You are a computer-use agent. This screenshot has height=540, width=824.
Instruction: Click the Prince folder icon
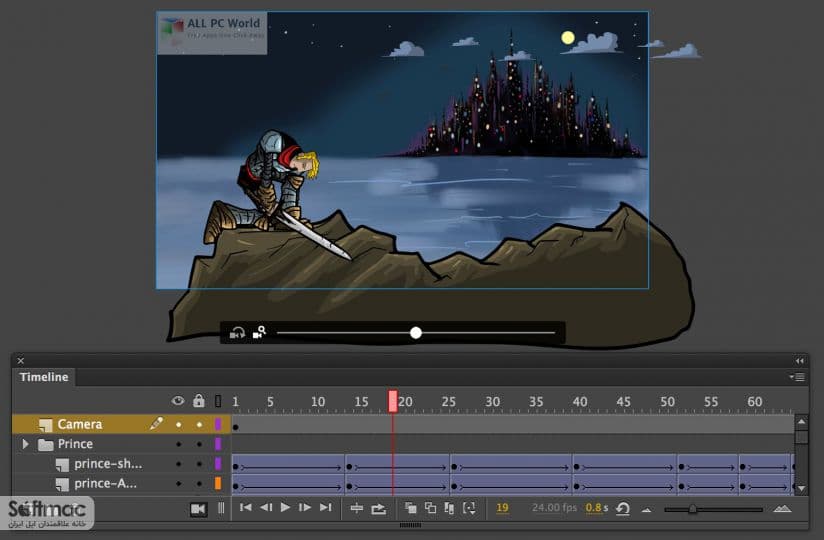point(46,444)
